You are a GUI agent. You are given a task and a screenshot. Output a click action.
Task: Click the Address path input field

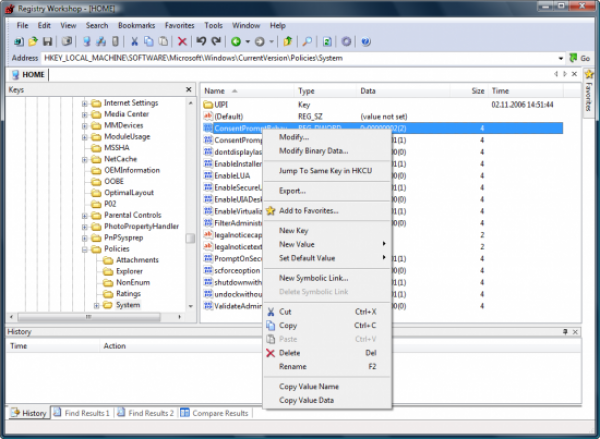[300, 58]
